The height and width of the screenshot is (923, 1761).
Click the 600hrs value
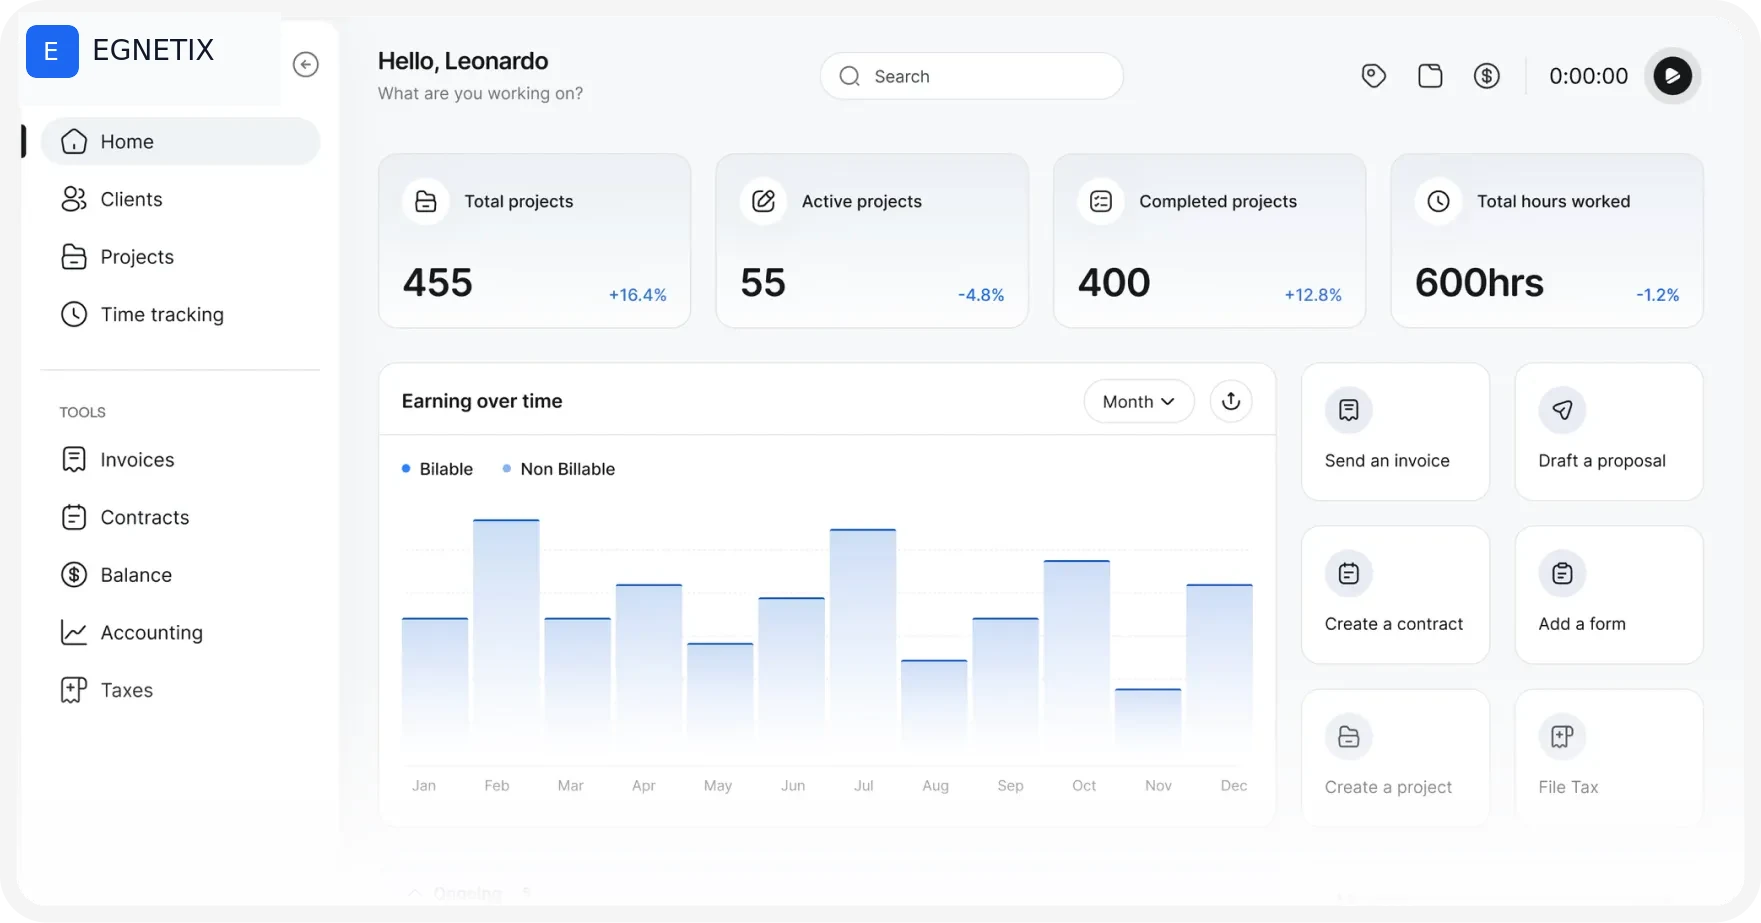click(1480, 283)
